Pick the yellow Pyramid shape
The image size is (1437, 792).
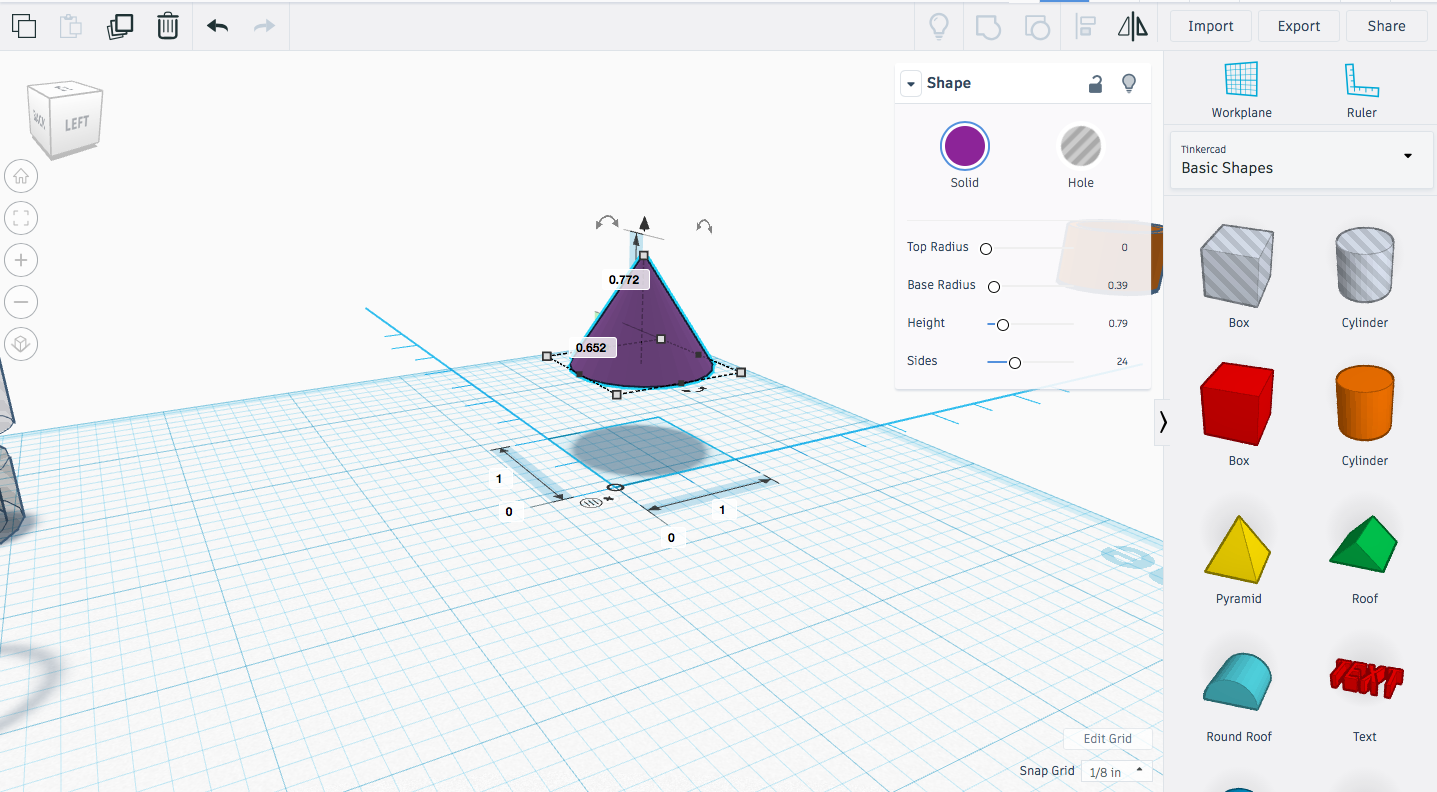point(1239,548)
